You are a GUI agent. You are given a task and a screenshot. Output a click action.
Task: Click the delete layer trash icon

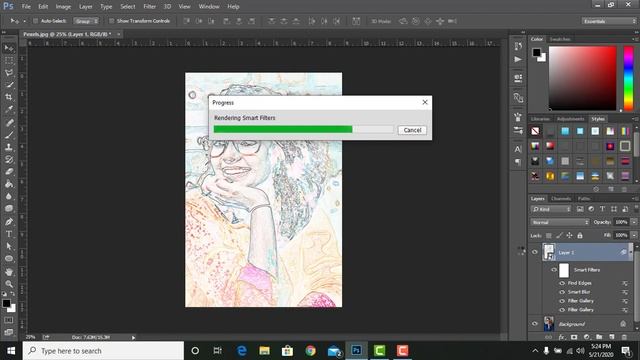(x=624, y=337)
